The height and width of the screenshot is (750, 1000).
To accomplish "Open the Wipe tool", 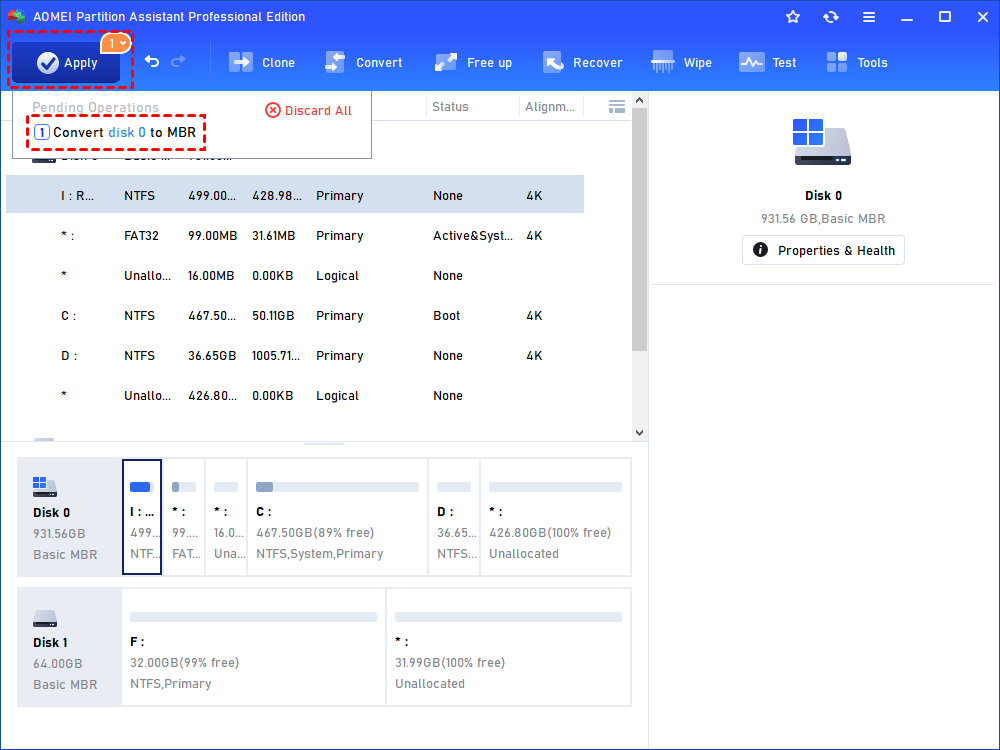I will point(681,62).
